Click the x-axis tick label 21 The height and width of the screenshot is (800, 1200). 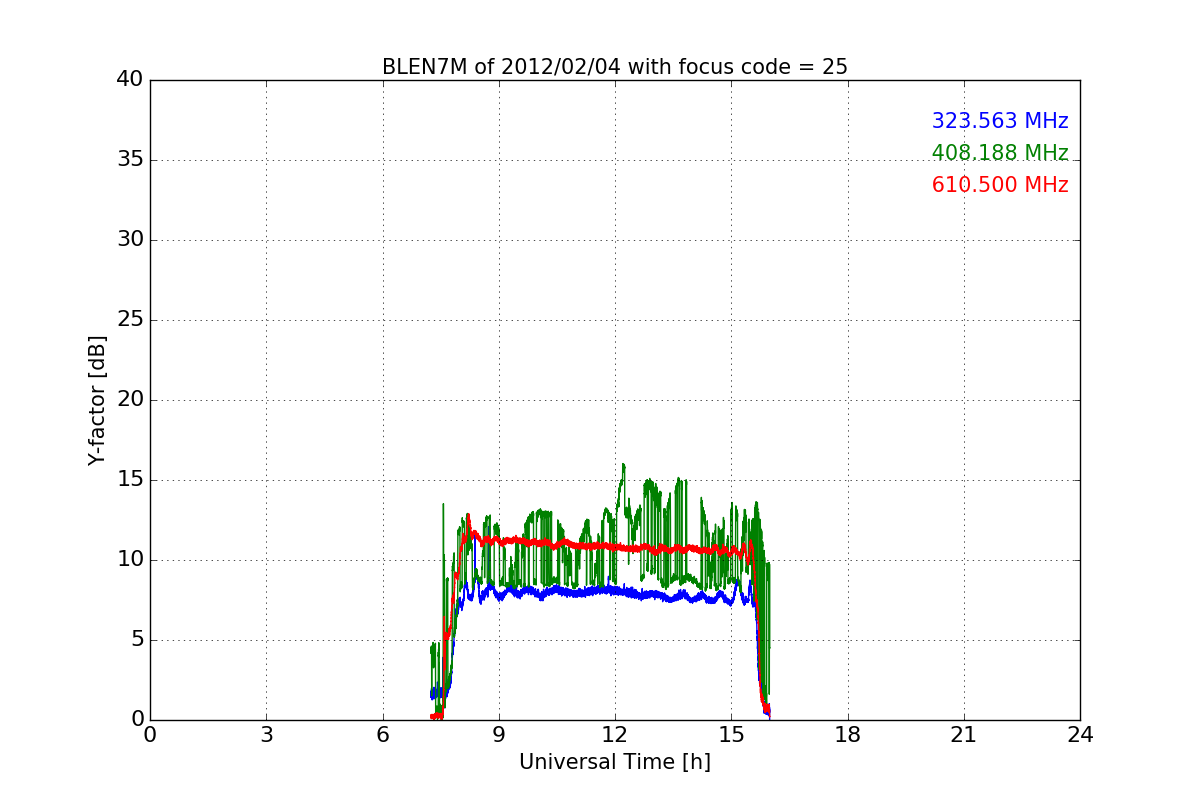pos(964,735)
